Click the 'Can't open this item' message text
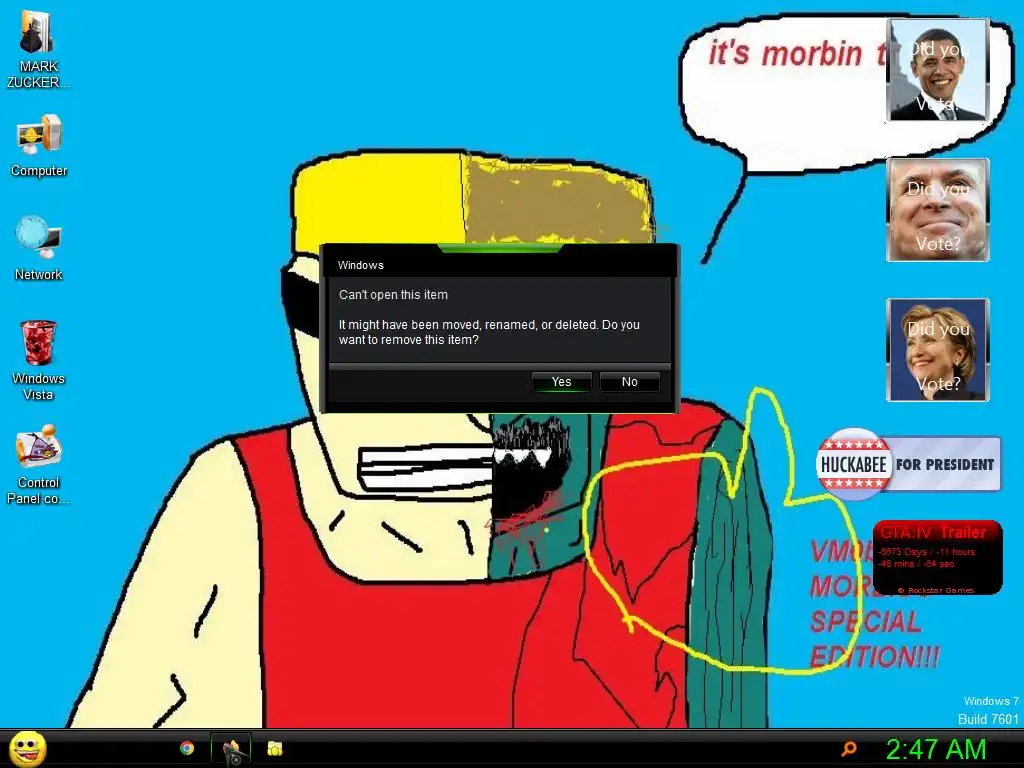 click(393, 295)
